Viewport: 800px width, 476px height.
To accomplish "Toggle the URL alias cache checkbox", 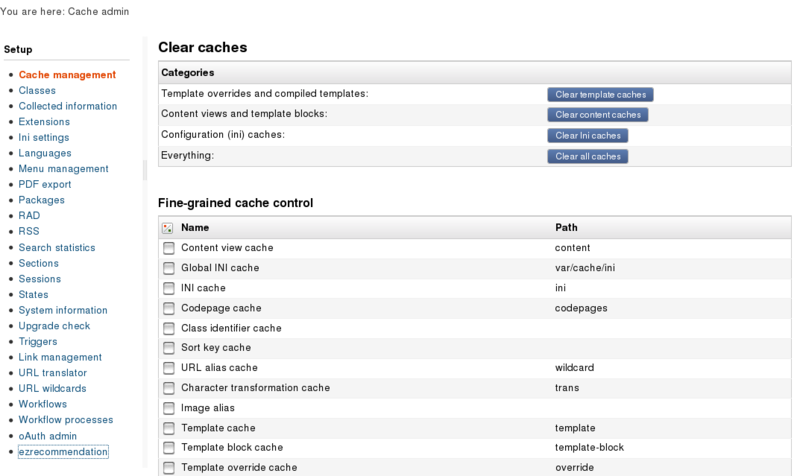I will click(x=168, y=368).
